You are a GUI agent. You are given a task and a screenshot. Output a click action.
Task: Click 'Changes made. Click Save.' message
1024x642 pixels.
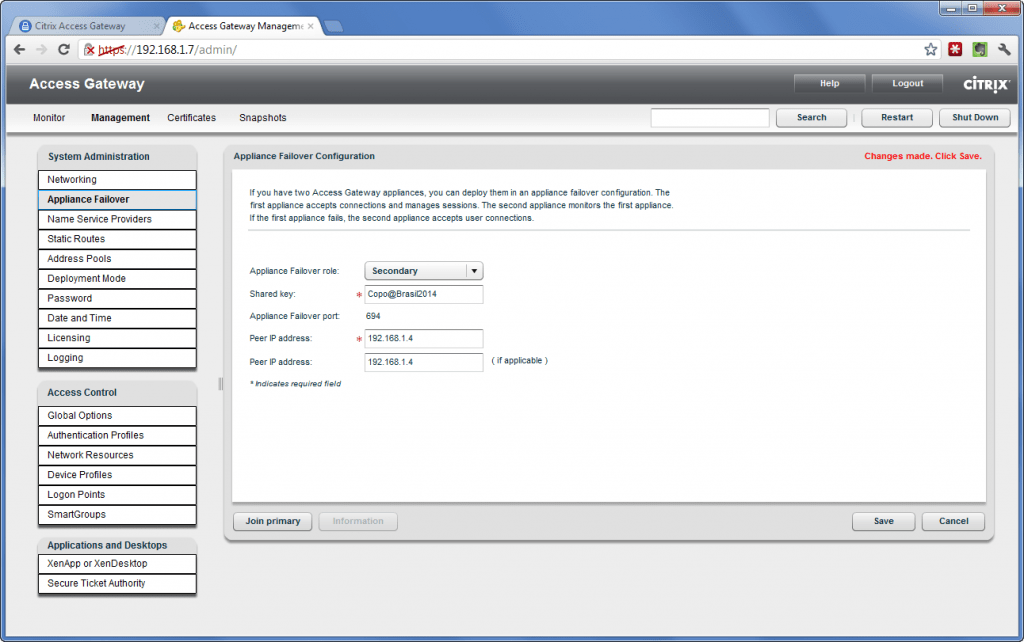tap(923, 156)
